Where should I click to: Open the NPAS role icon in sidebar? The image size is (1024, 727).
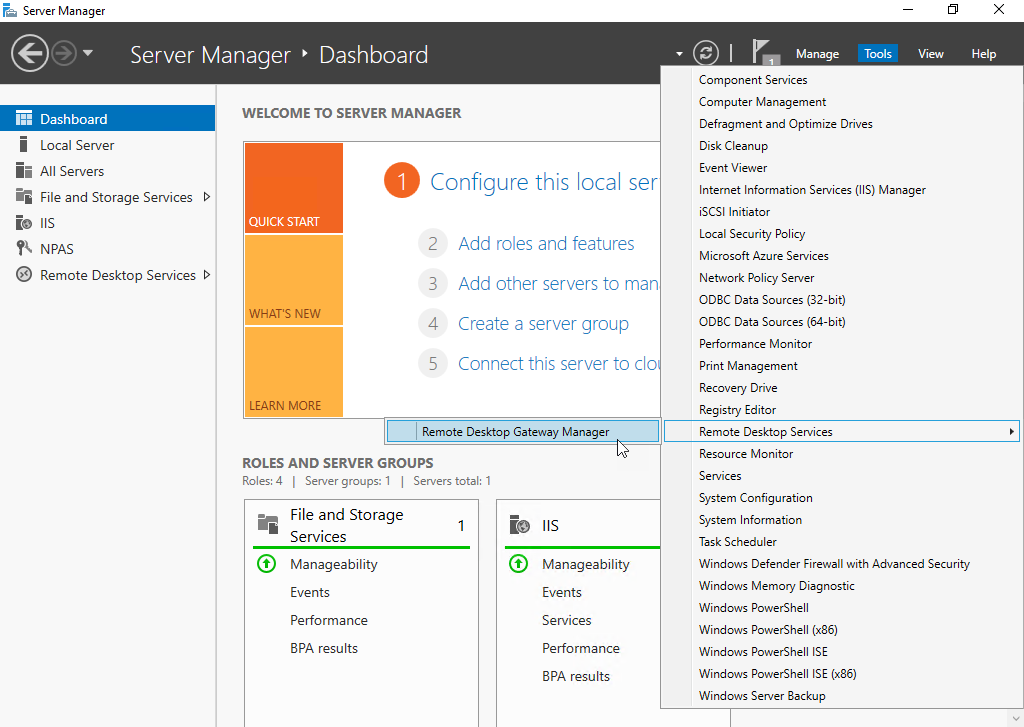click(x=24, y=248)
